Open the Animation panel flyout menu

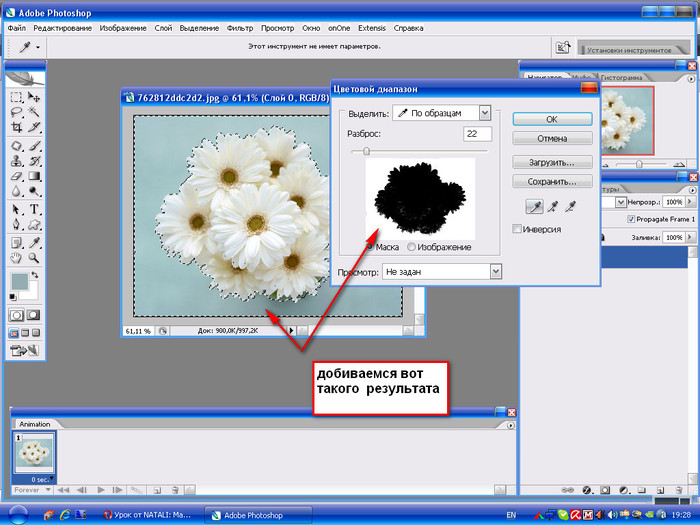[x=511, y=425]
